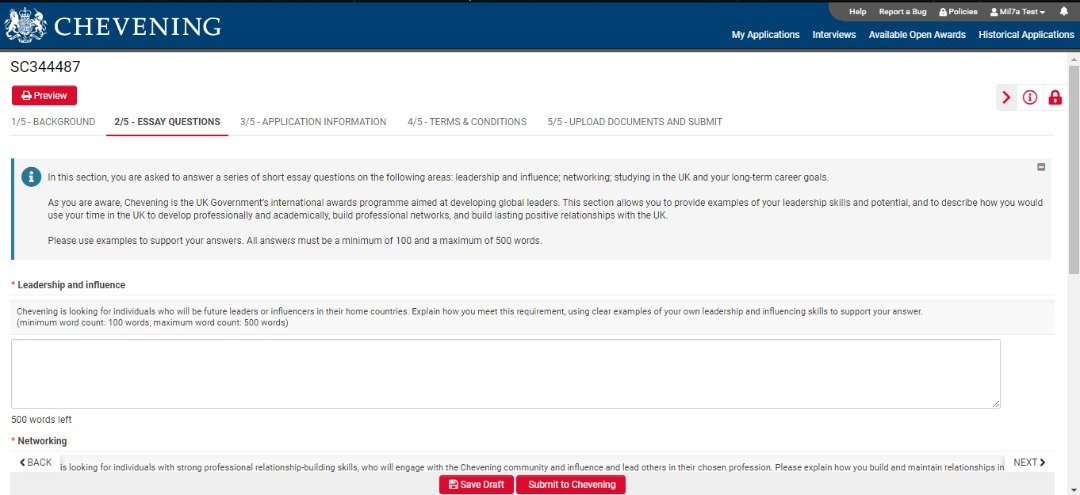Open the Interviews menu item

834,34
